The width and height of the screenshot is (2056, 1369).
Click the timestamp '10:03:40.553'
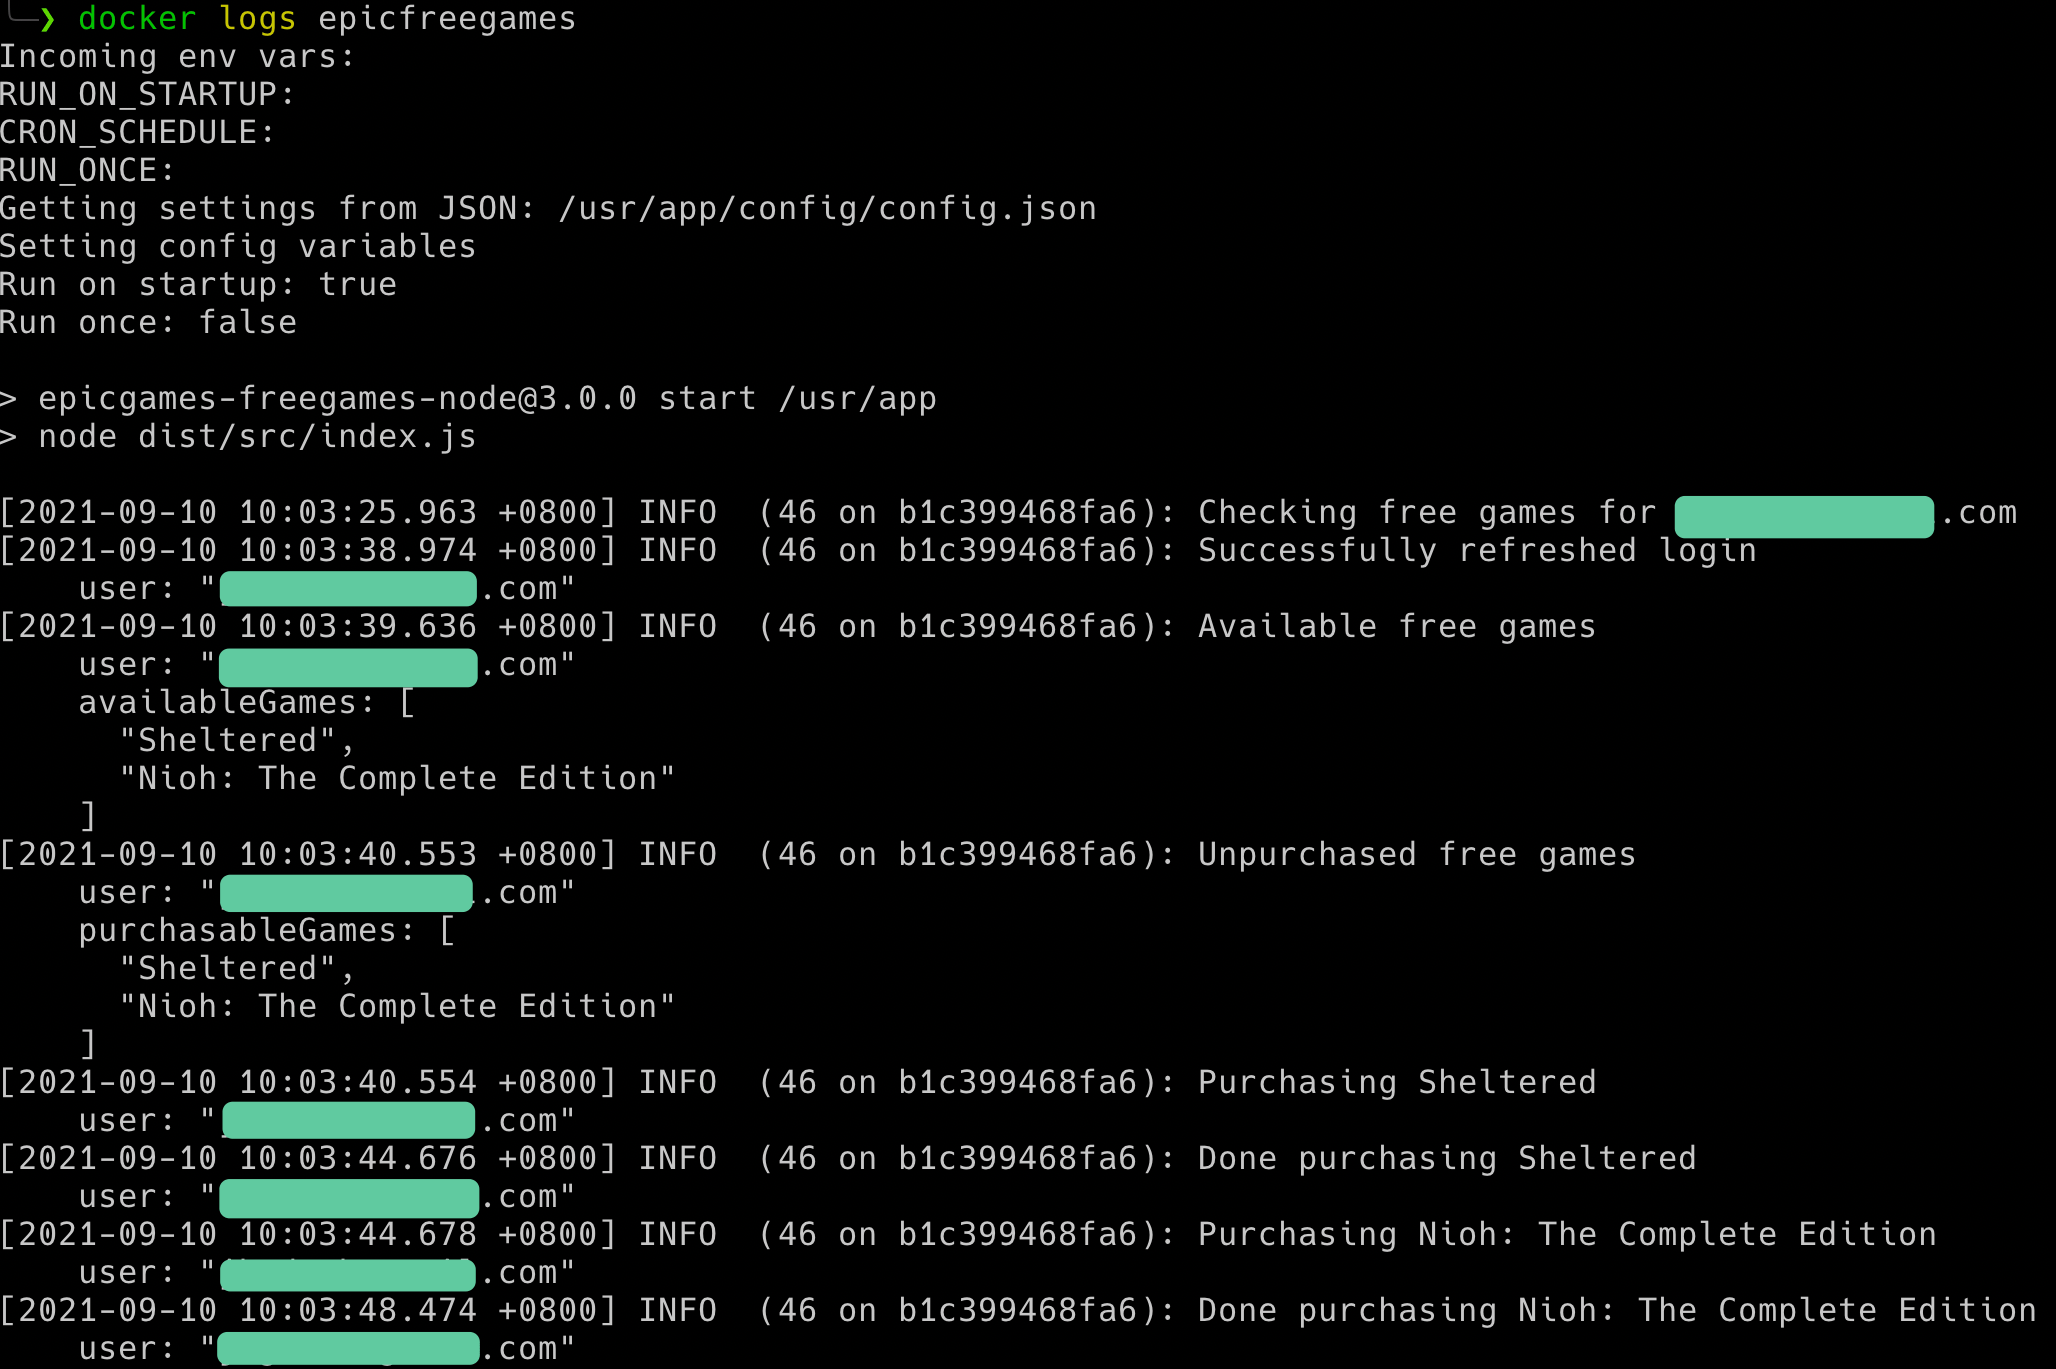coord(358,855)
